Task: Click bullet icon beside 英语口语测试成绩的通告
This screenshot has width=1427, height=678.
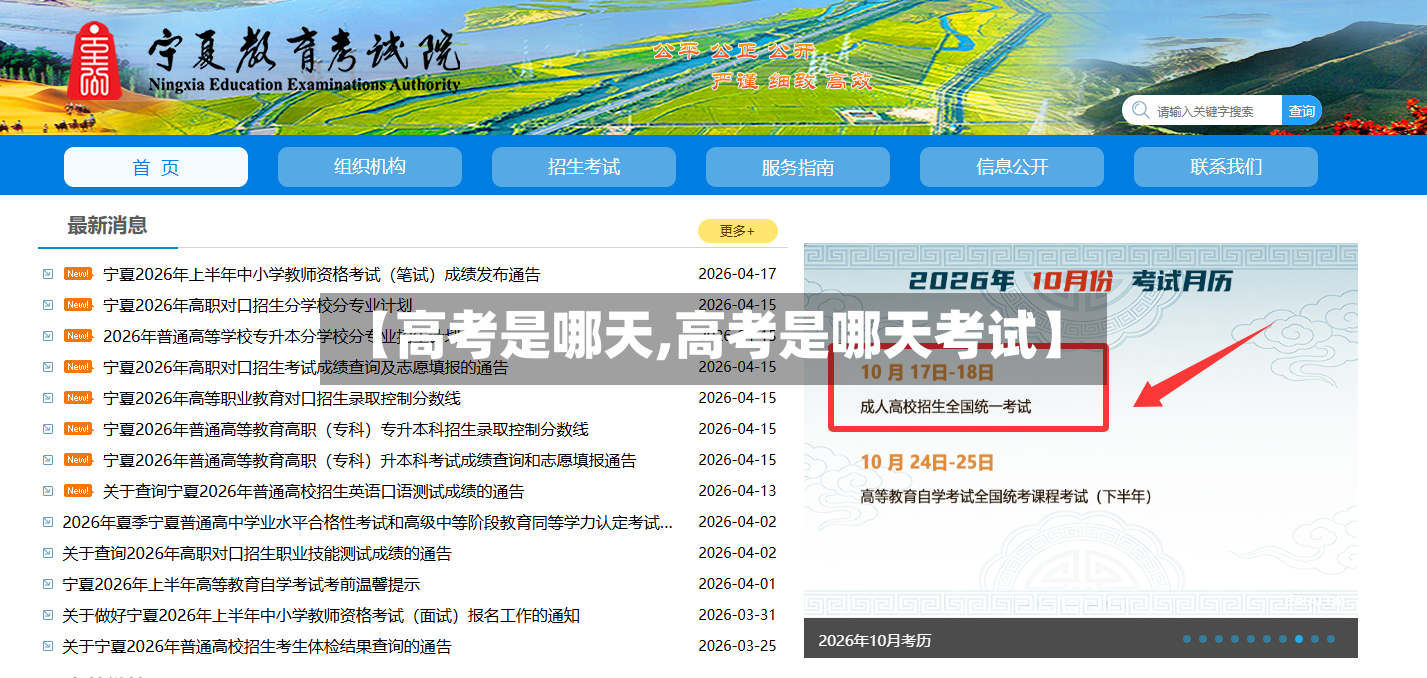Action: pyautogui.click(x=48, y=491)
